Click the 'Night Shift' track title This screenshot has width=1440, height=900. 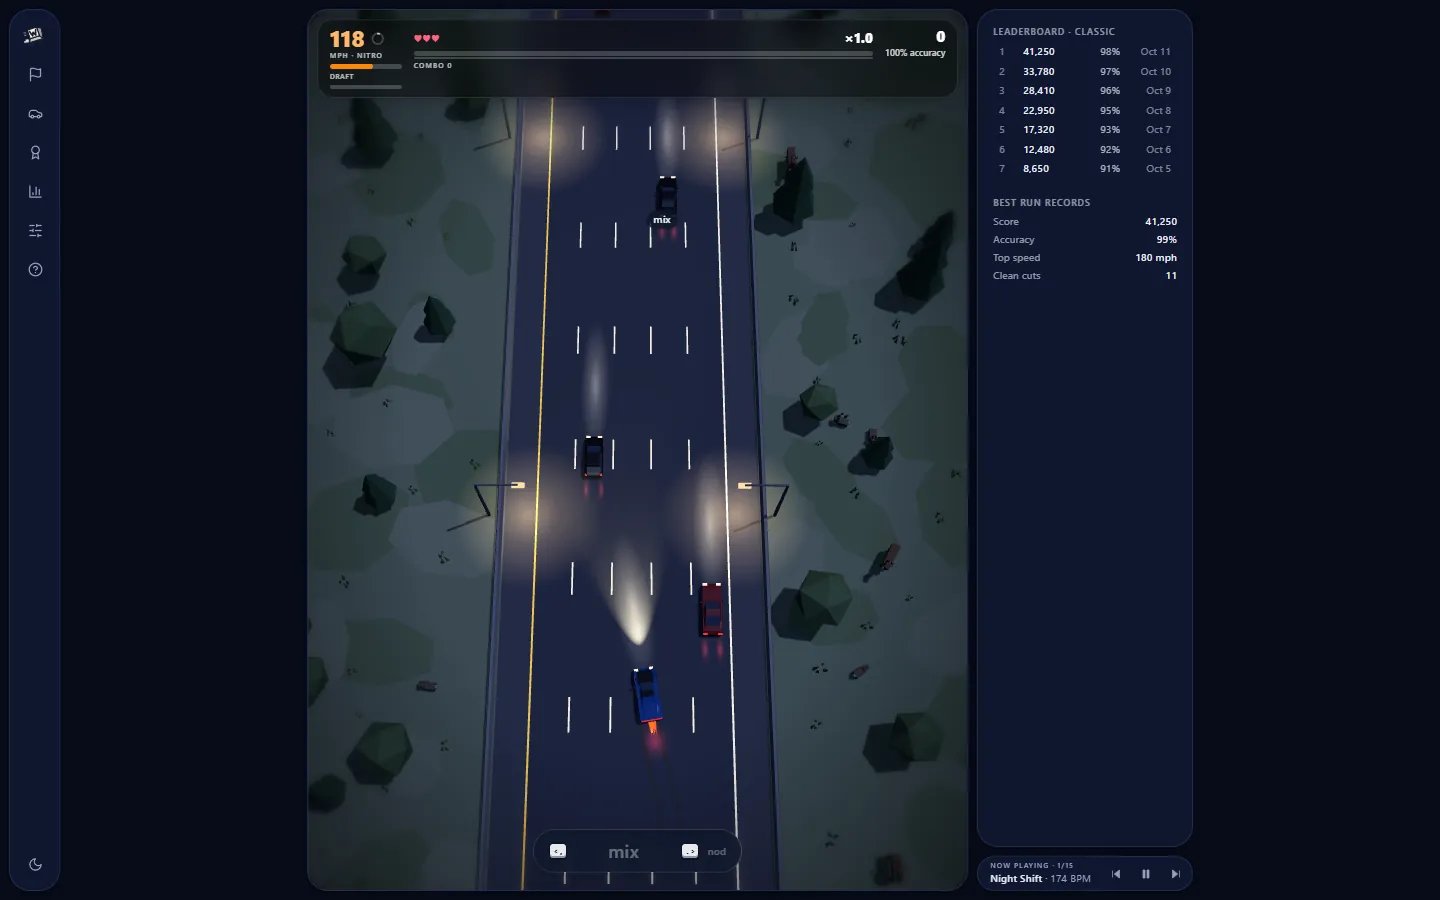click(x=1016, y=879)
